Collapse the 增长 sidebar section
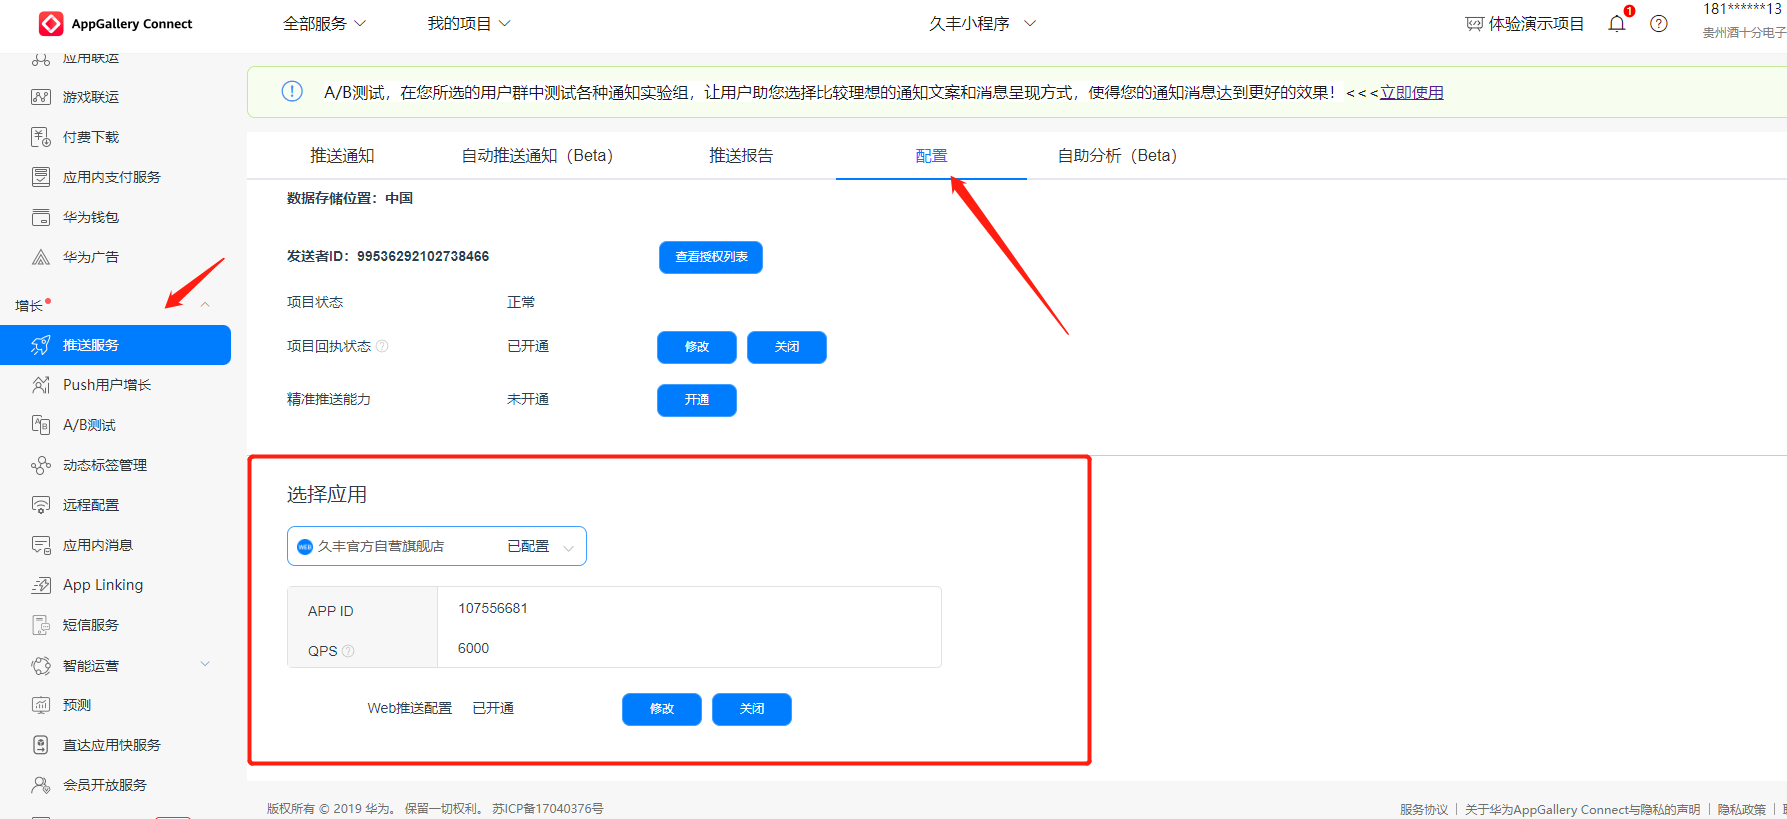 click(205, 305)
